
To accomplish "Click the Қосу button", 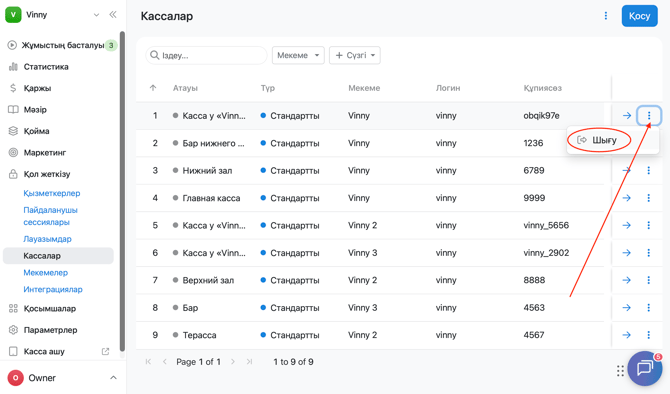I will point(639,16).
